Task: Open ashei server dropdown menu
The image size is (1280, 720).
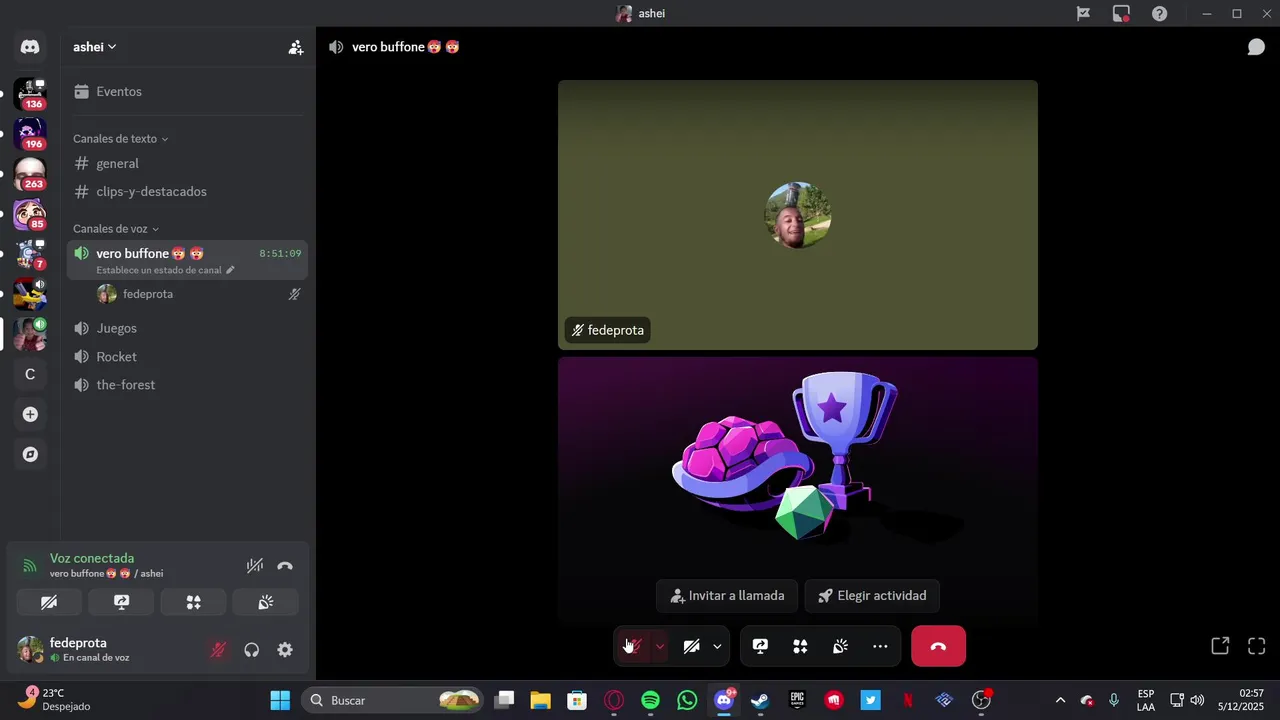Action: tap(95, 47)
